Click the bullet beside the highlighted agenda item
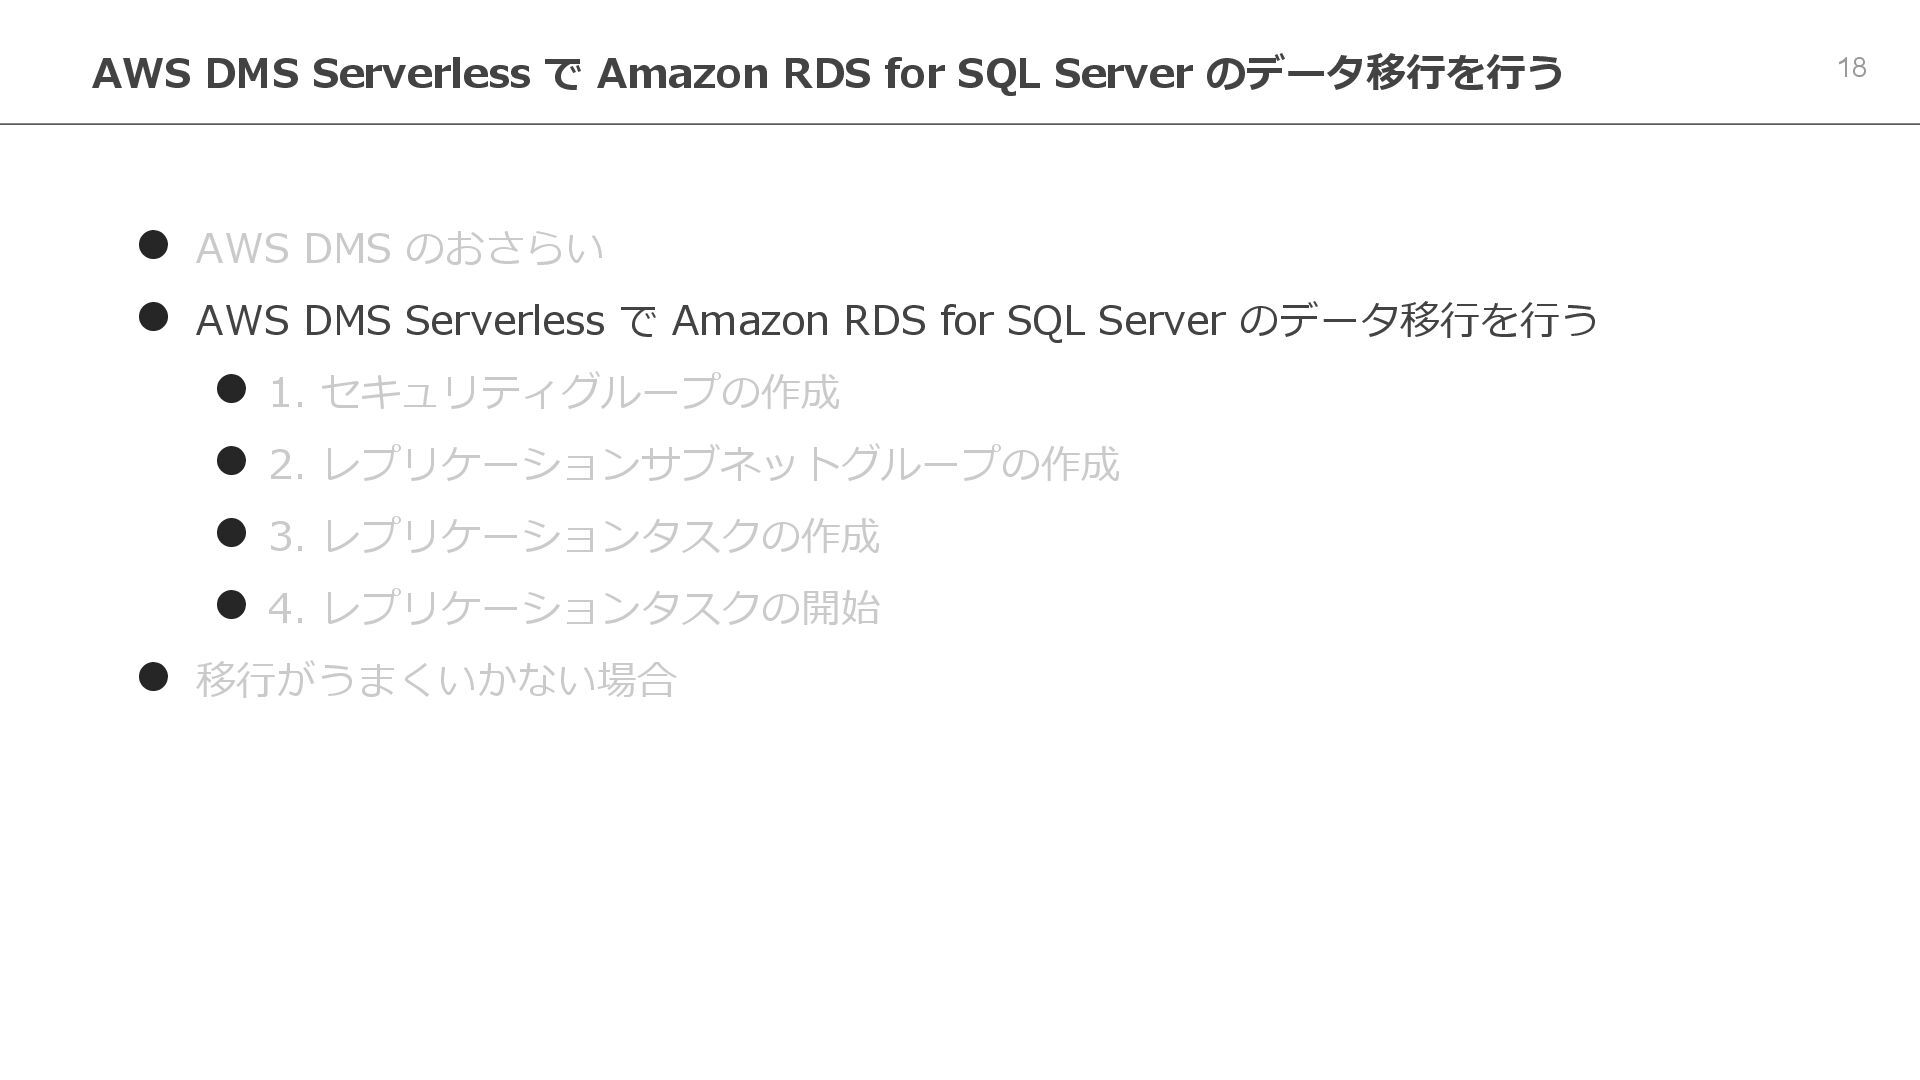The height and width of the screenshot is (1080, 1920). point(153,317)
